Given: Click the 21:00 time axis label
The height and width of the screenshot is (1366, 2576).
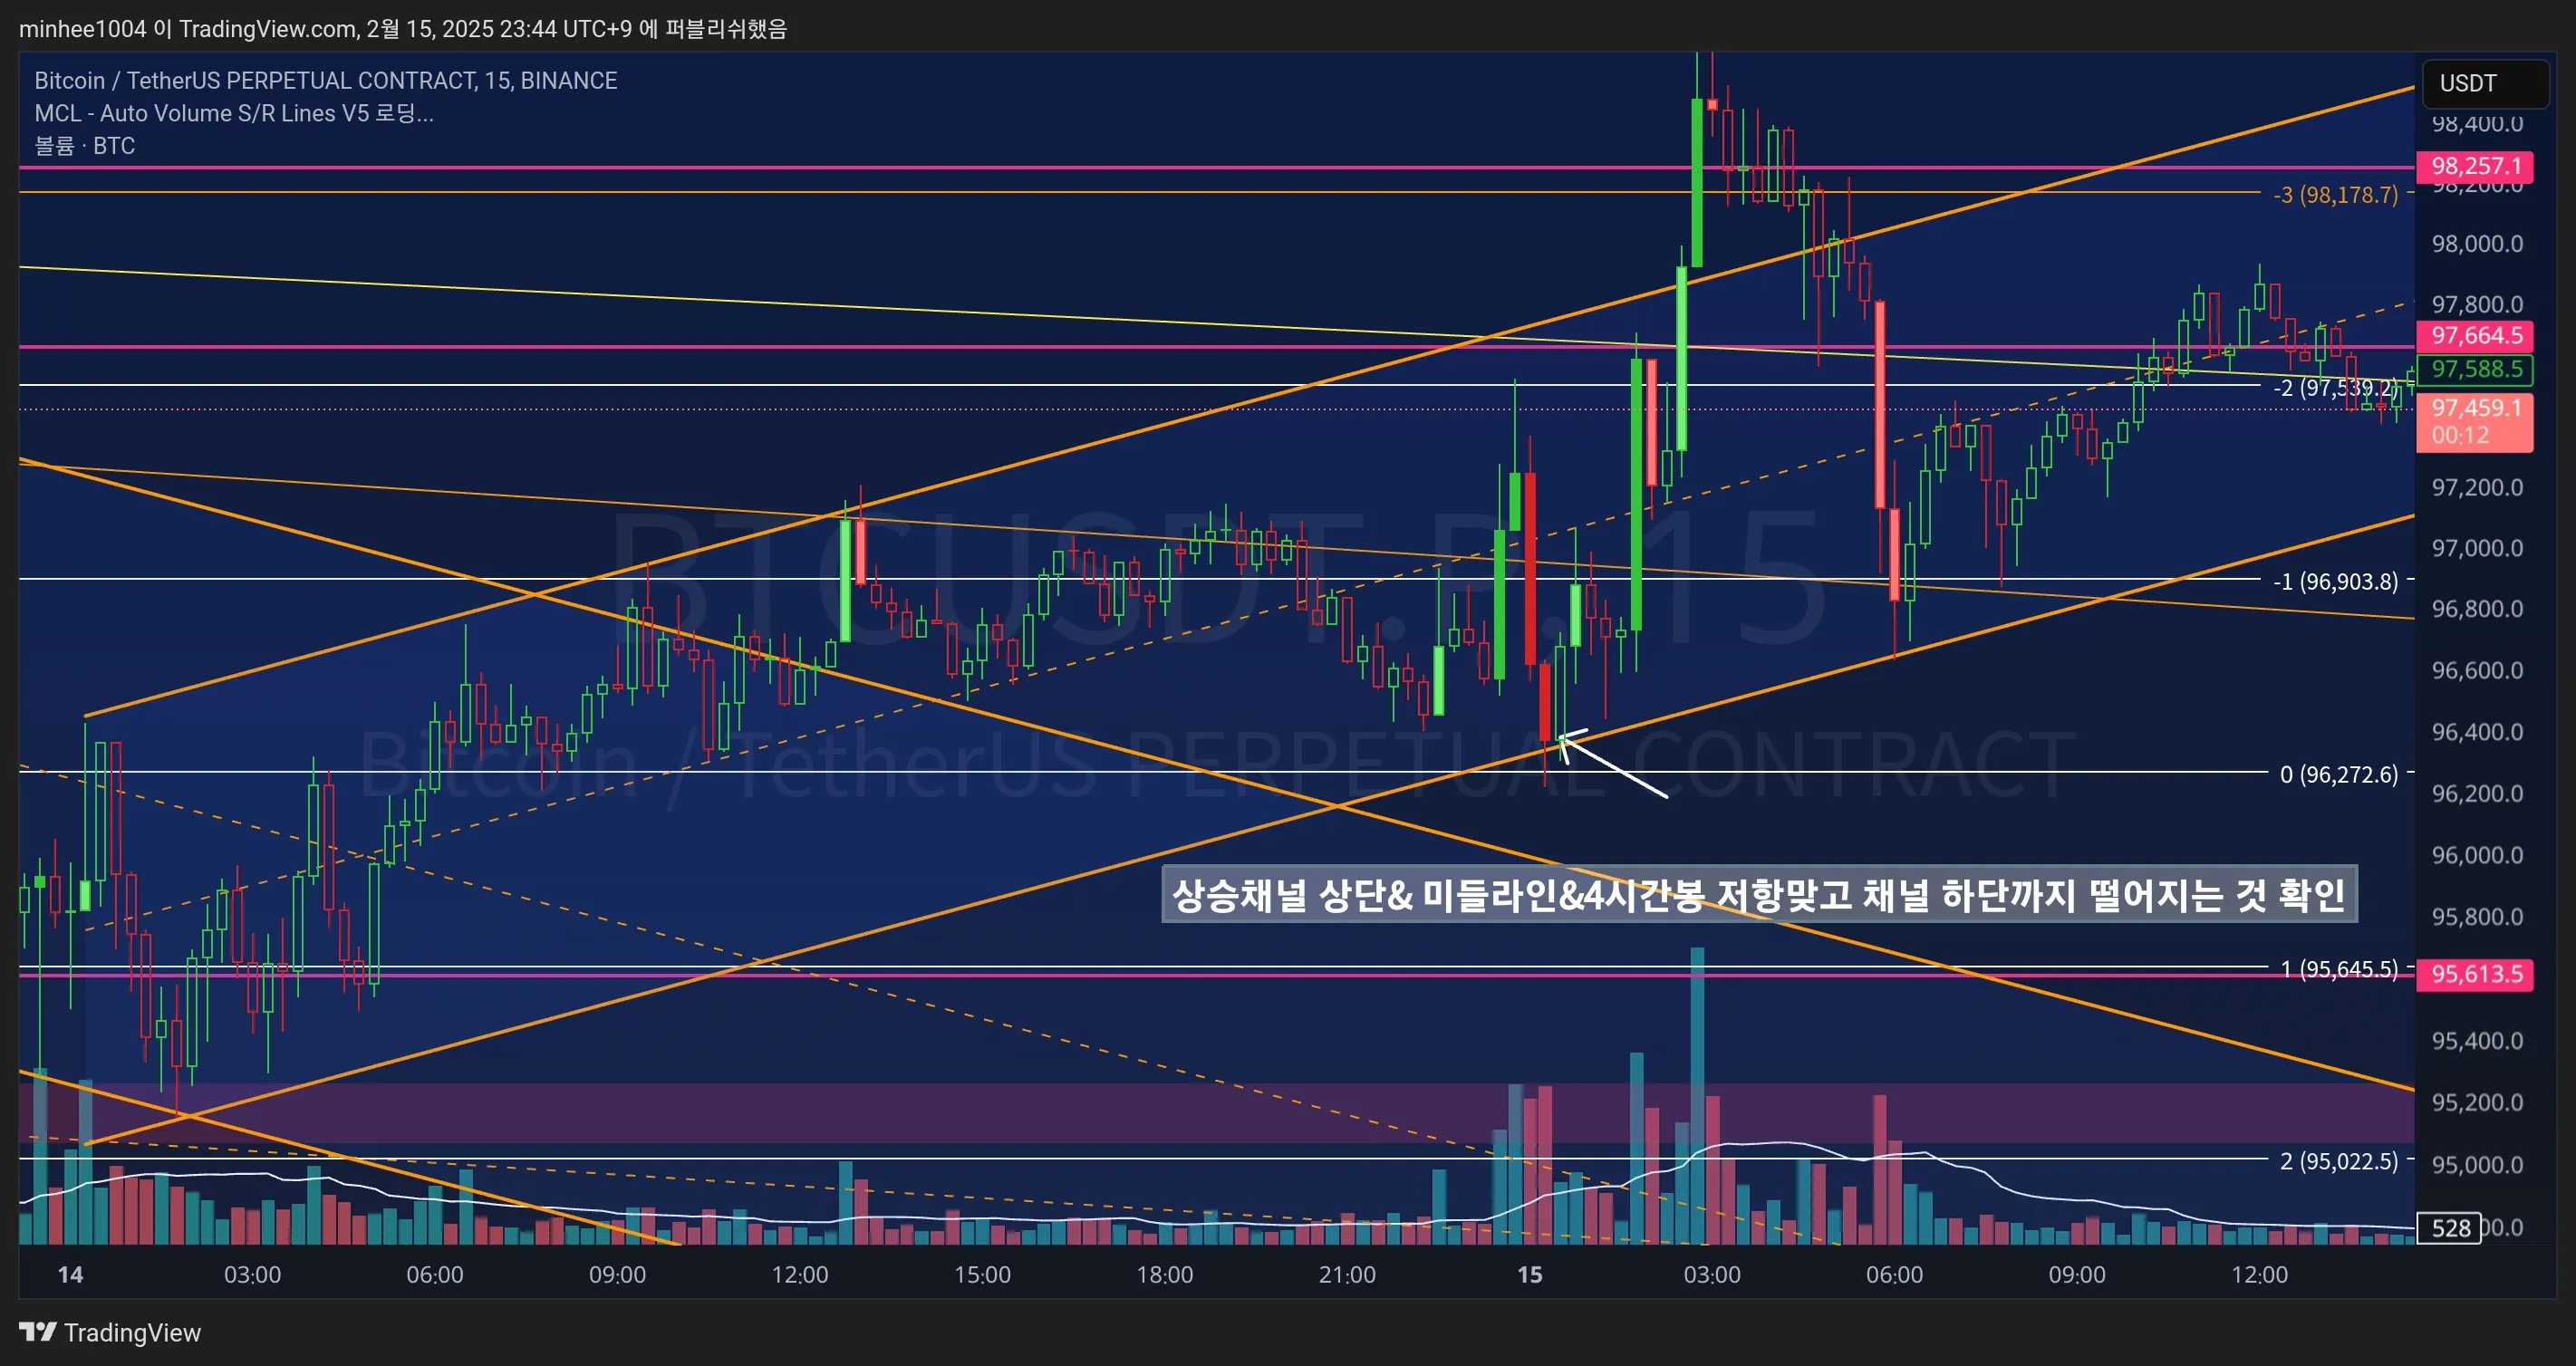Looking at the screenshot, I should pos(1347,1275).
